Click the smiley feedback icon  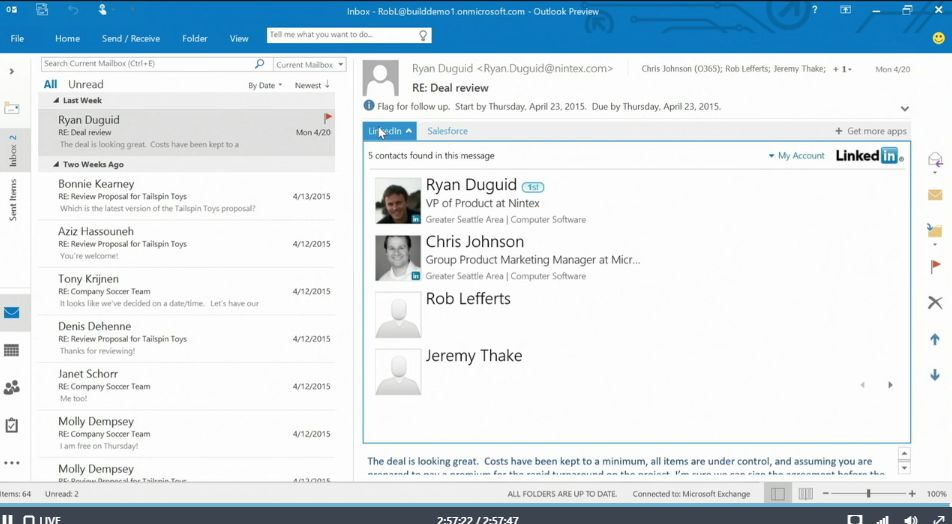tap(939, 38)
